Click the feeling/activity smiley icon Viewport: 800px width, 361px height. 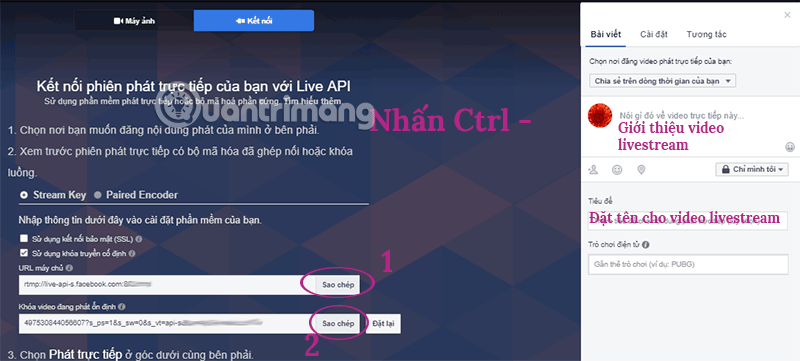617,169
